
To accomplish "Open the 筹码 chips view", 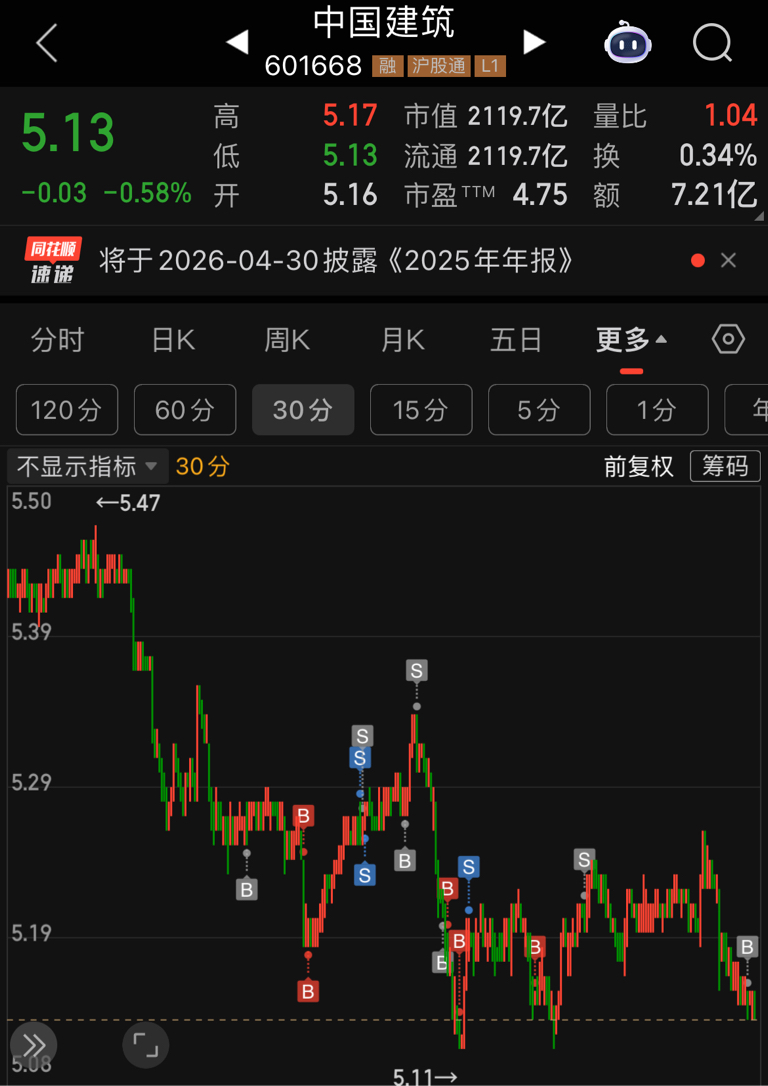I will click(725, 466).
